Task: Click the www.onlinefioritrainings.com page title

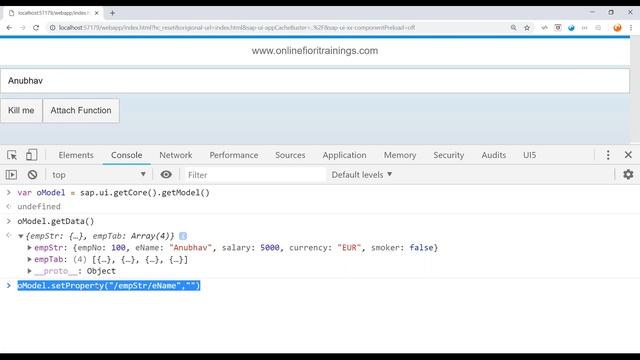Action: [x=315, y=51]
